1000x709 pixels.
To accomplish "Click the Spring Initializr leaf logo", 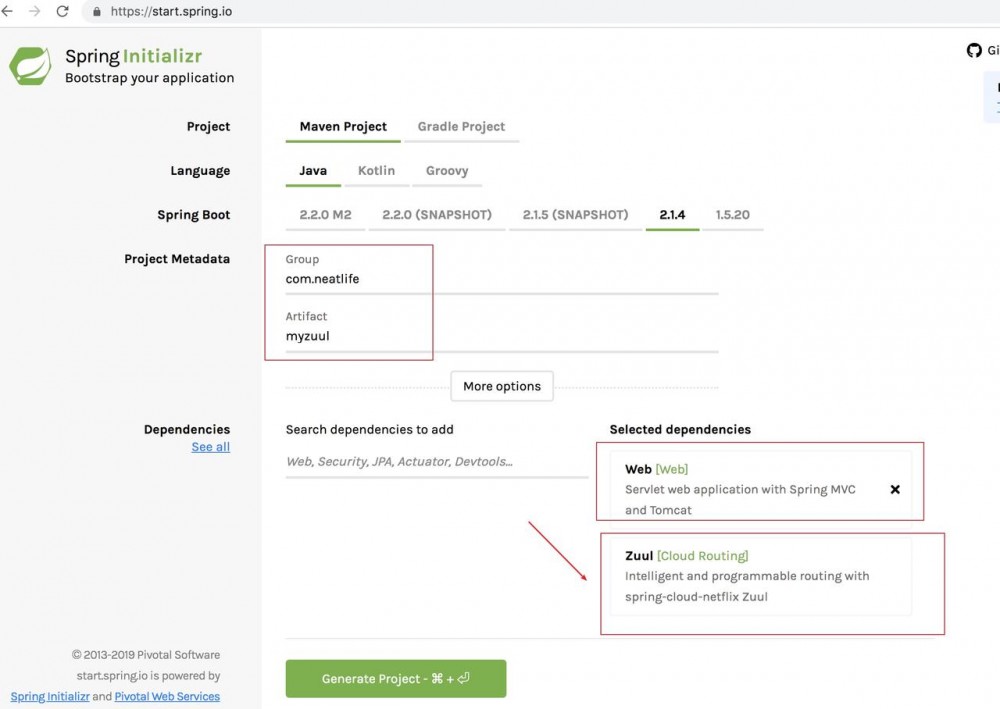I will [31, 66].
